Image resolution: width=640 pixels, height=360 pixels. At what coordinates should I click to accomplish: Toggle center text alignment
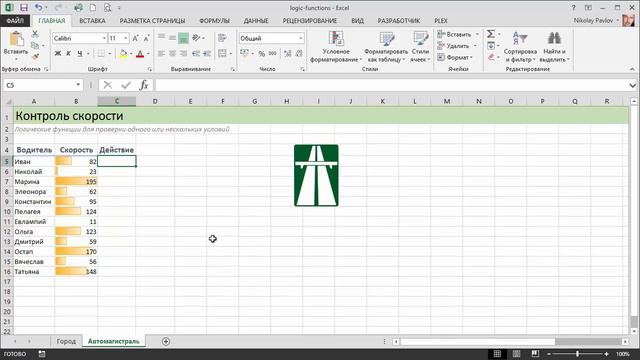click(173, 53)
